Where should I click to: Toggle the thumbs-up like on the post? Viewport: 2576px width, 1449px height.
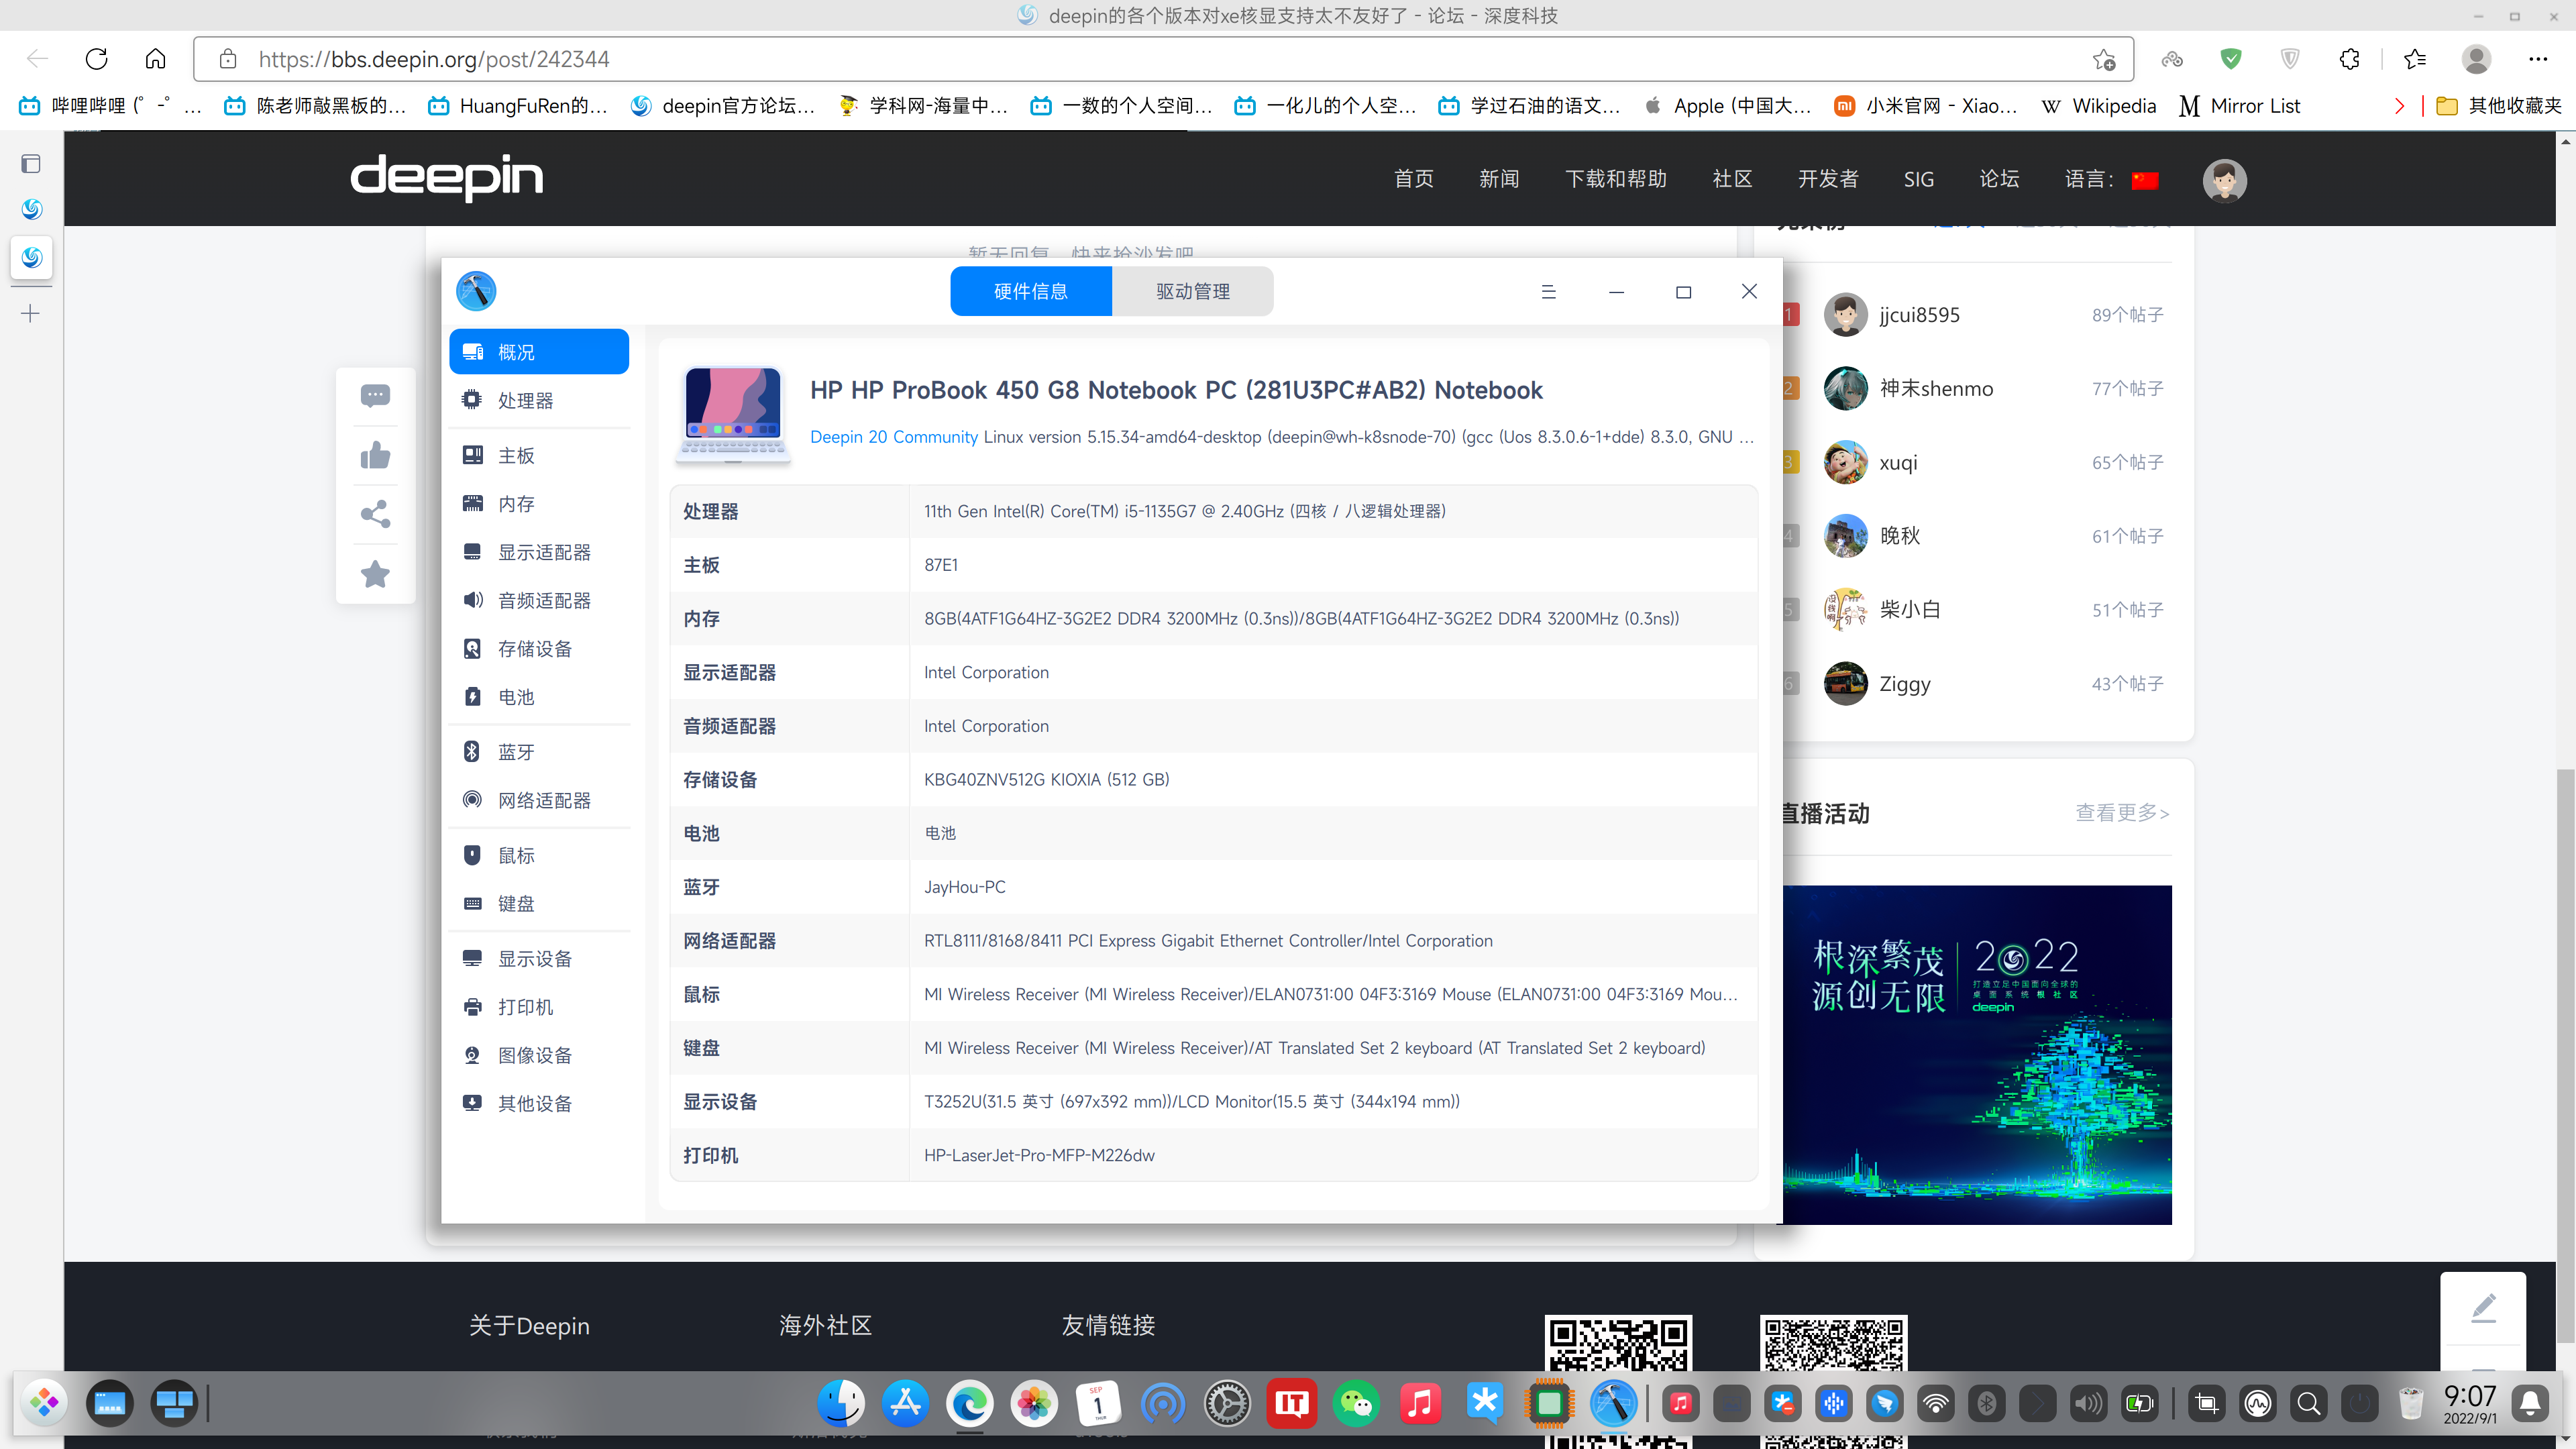[375, 455]
